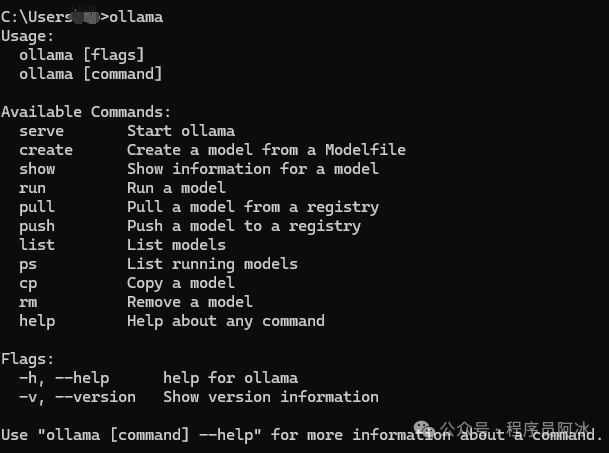Image resolution: width=609 pixels, height=453 pixels.
Task: Click the "pull" command name
Action: 37,206
